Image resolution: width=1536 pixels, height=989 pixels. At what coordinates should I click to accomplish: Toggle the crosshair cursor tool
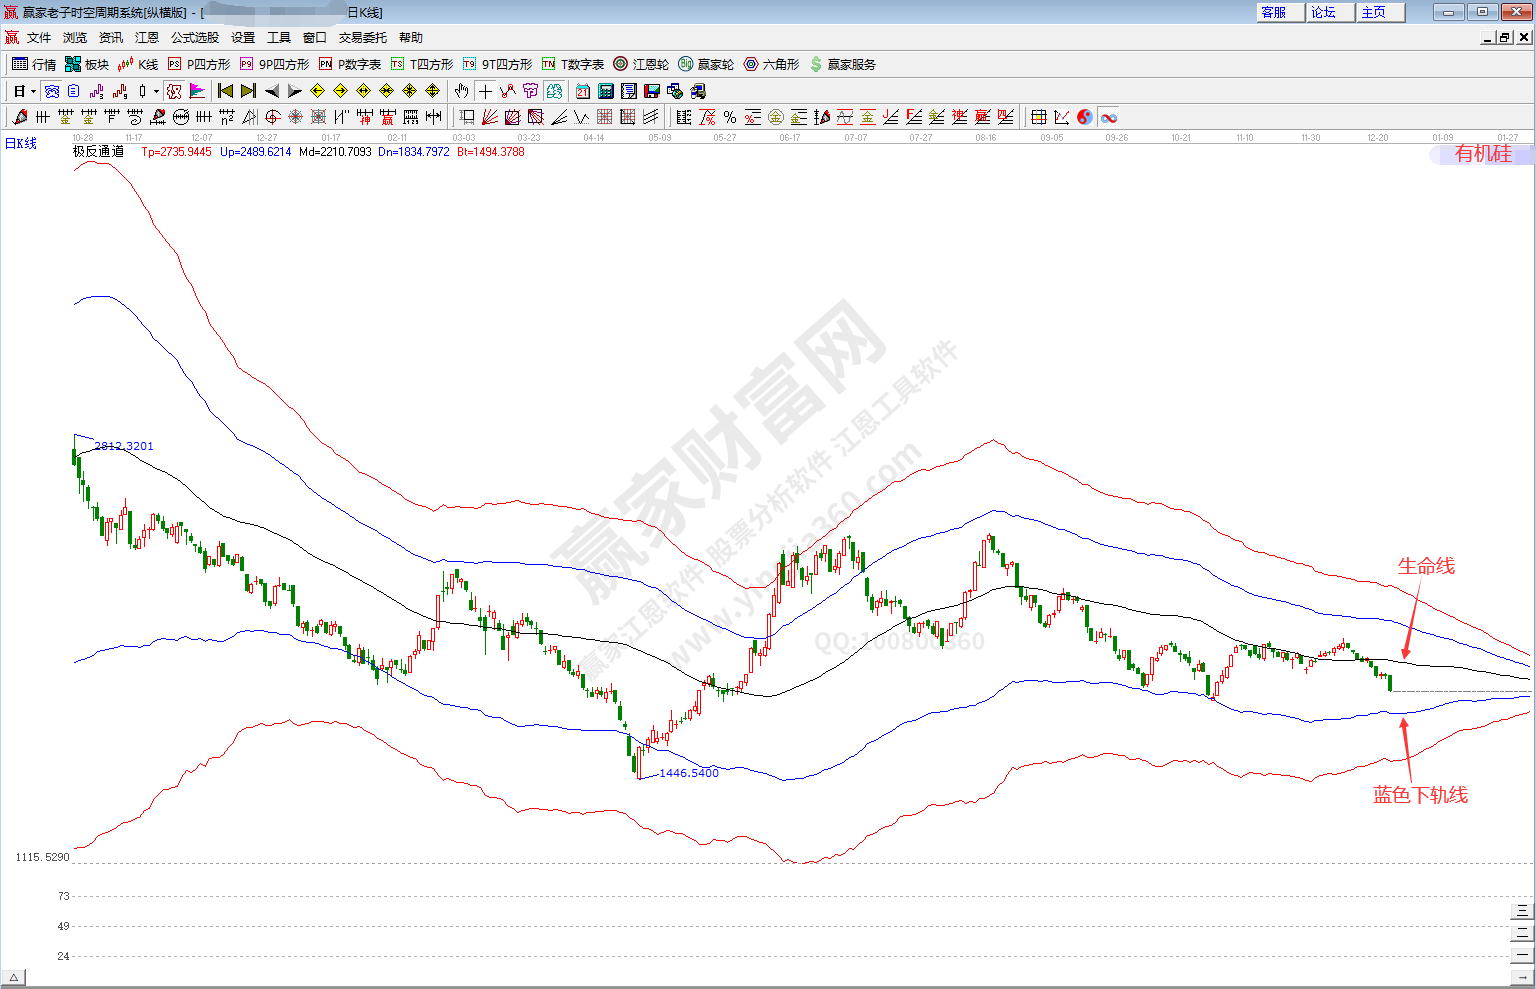[x=485, y=91]
